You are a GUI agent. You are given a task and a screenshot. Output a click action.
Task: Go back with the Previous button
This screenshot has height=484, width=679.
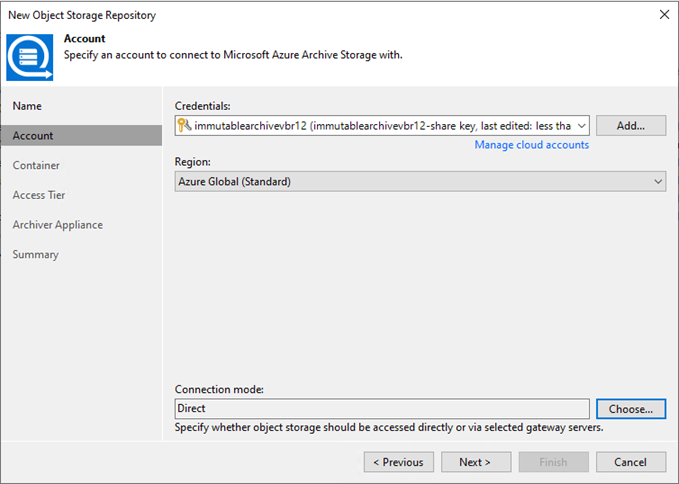click(399, 462)
